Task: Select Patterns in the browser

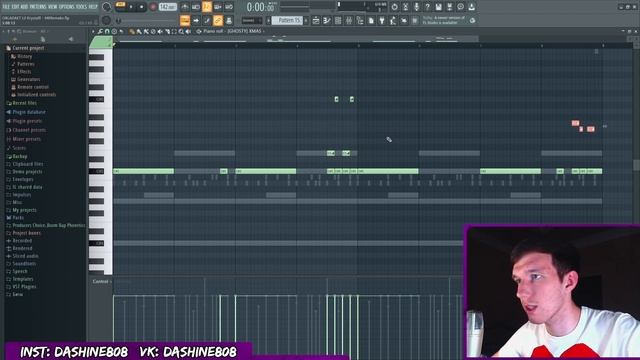Action: pyautogui.click(x=25, y=64)
